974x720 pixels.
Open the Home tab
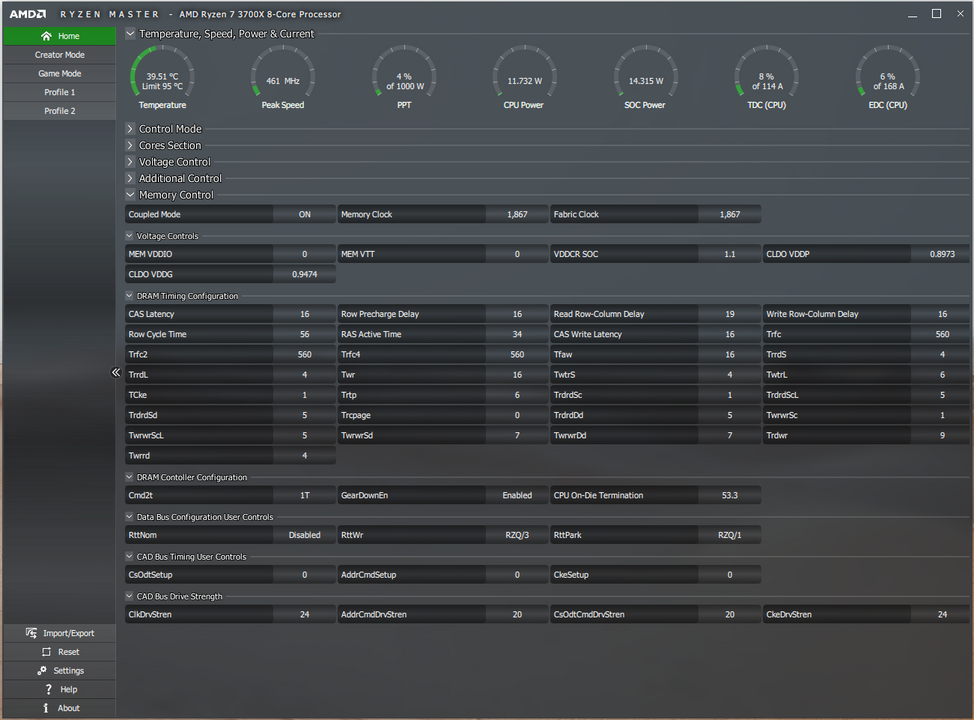coord(60,36)
